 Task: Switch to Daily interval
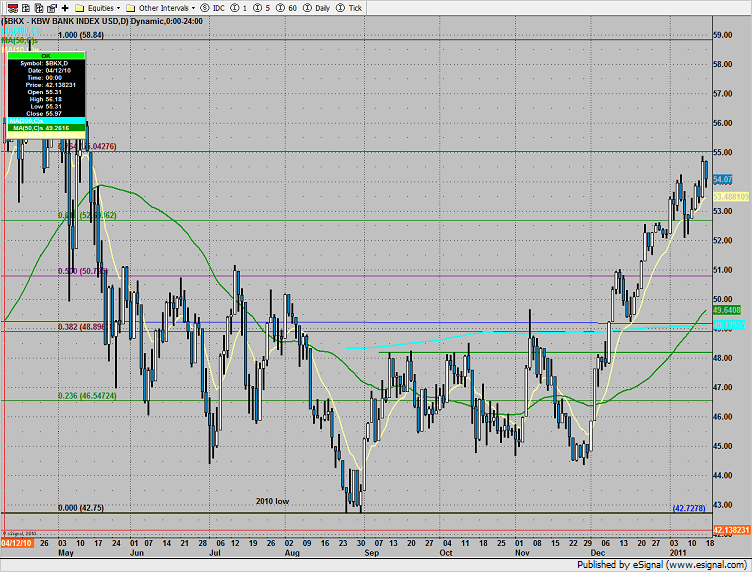pyautogui.click(x=317, y=8)
